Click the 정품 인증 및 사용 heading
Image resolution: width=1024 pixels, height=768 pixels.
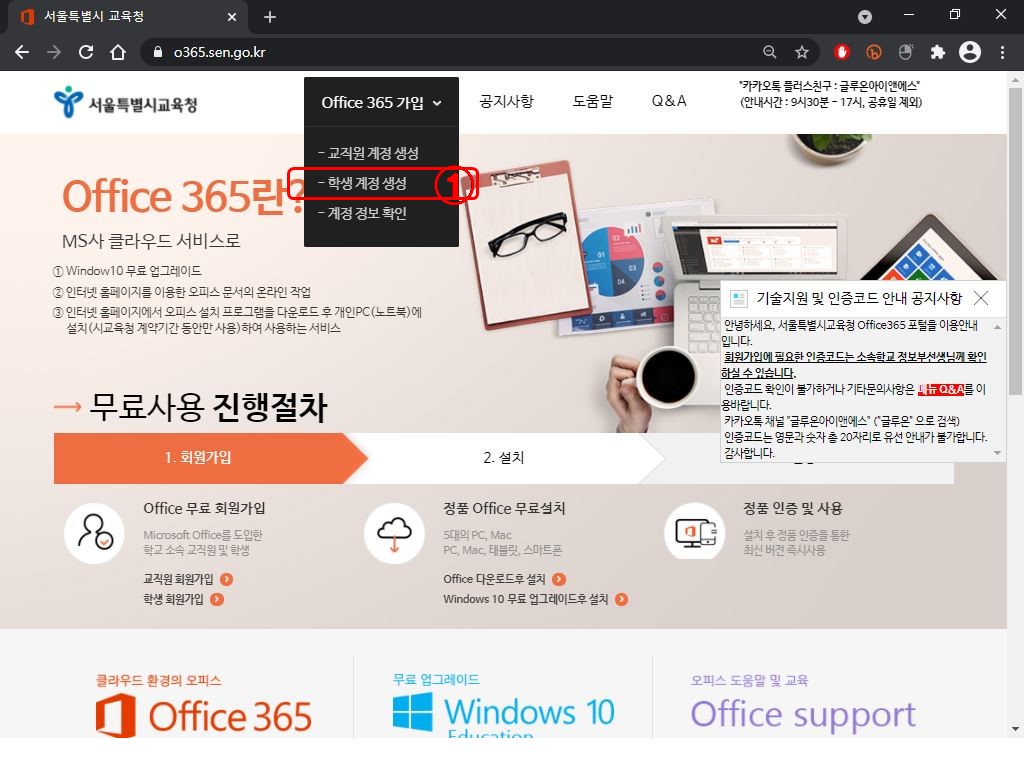tap(793, 508)
